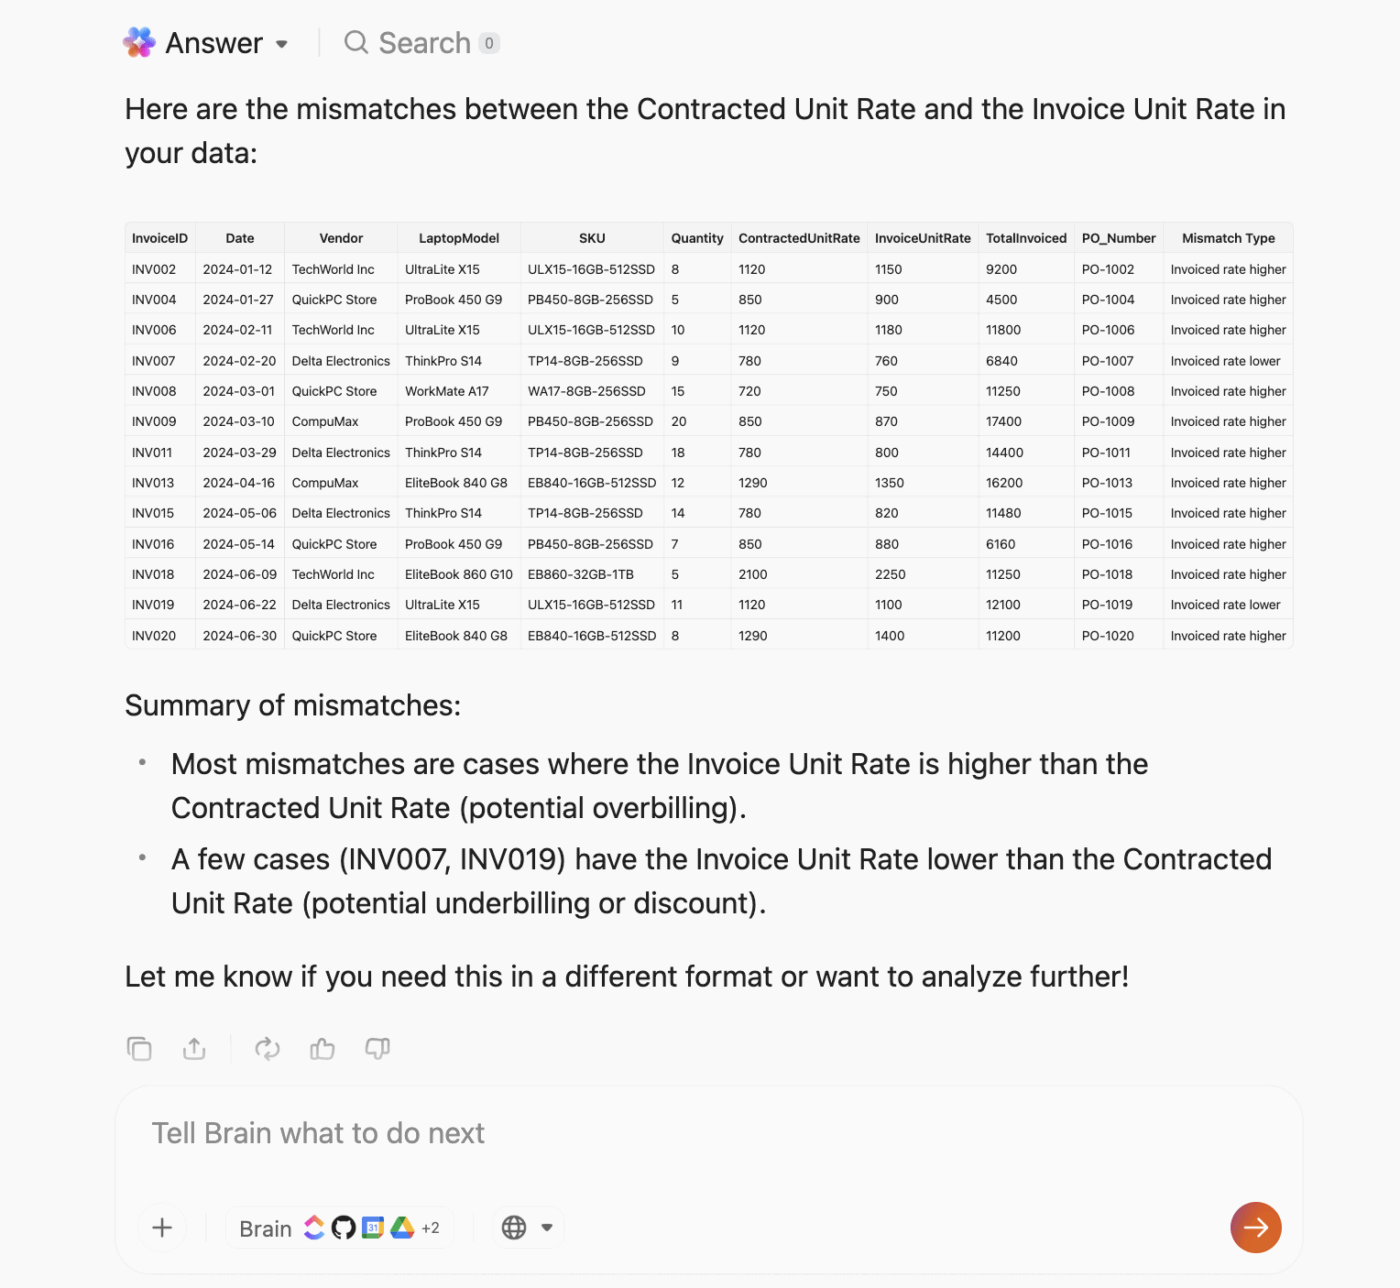Click the plus icon to add attachment
Image resolution: width=1400 pixels, height=1288 pixels.
pos(162,1227)
